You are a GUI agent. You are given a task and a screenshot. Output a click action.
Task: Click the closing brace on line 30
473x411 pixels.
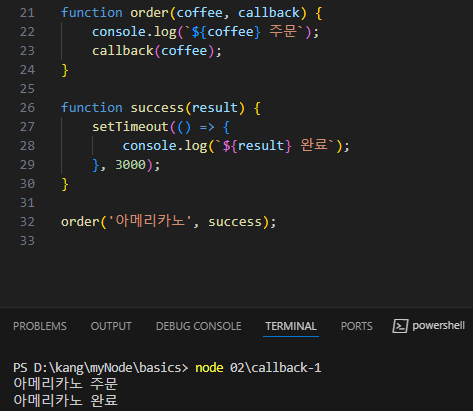pyautogui.click(x=65, y=184)
